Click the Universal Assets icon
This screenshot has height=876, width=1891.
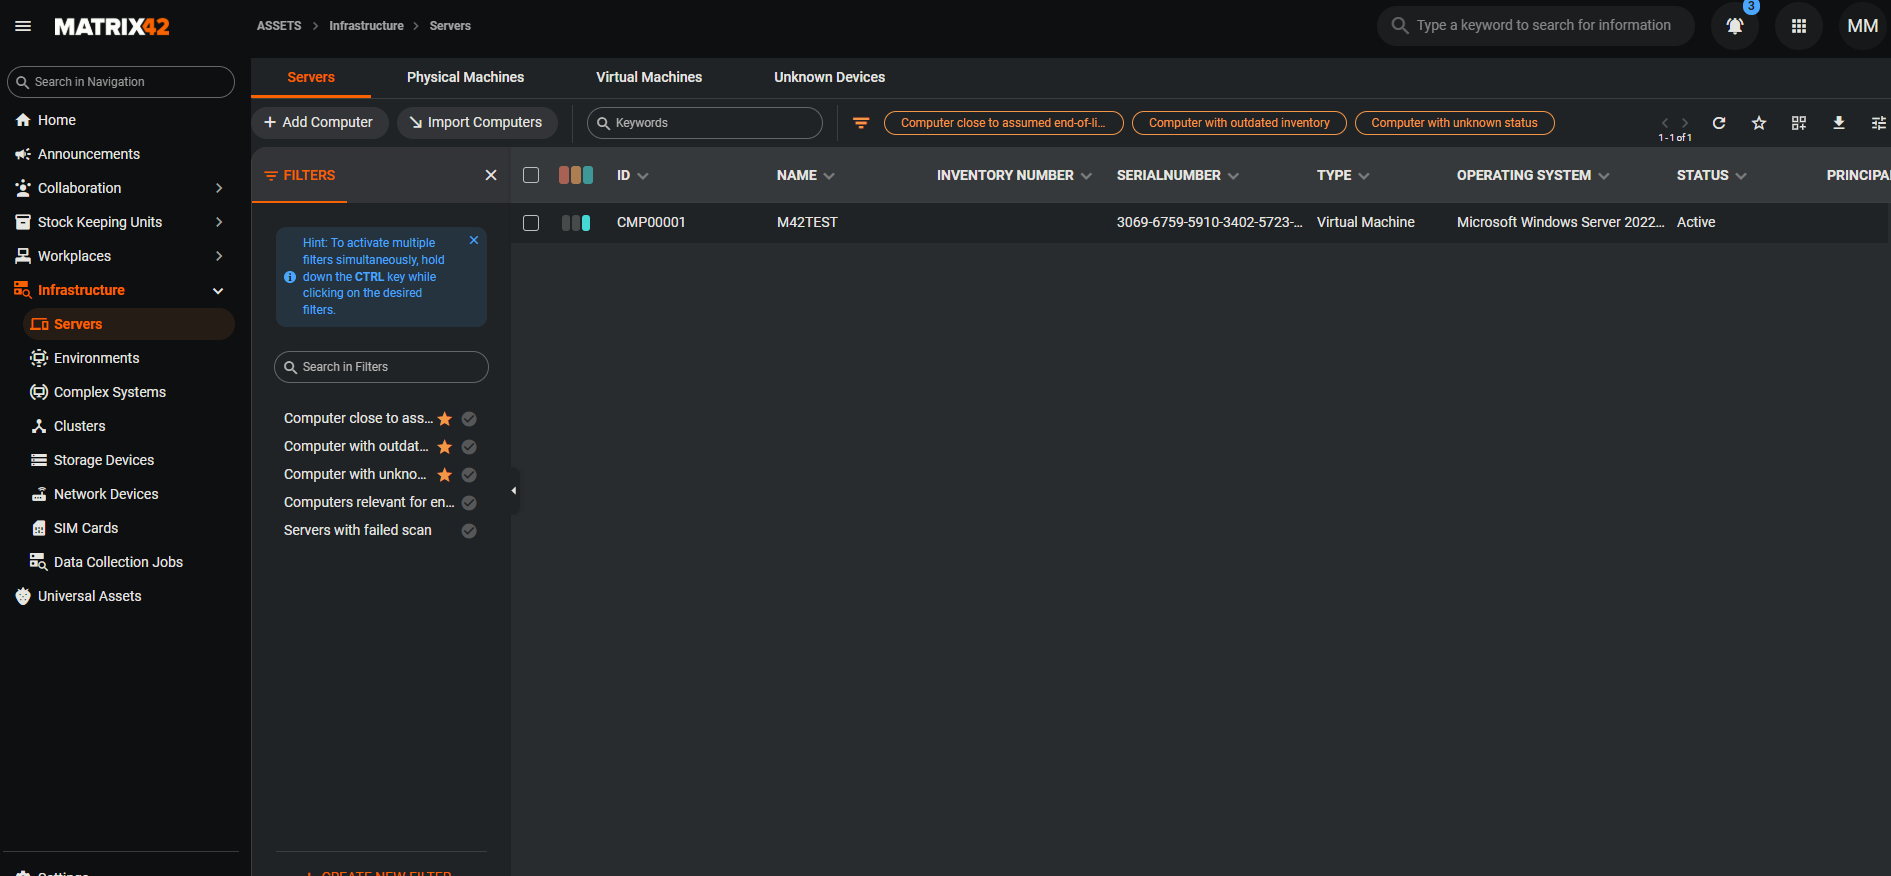(23, 596)
